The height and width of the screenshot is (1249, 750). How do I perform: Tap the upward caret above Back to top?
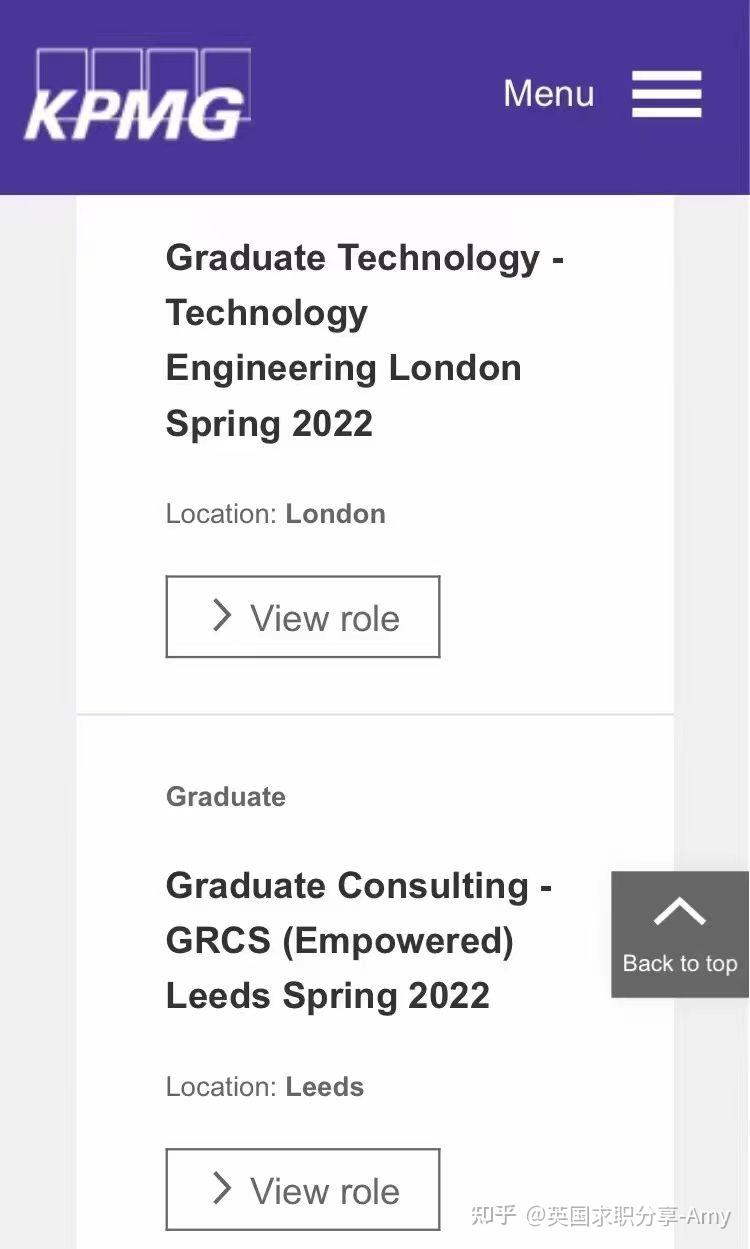[680, 911]
